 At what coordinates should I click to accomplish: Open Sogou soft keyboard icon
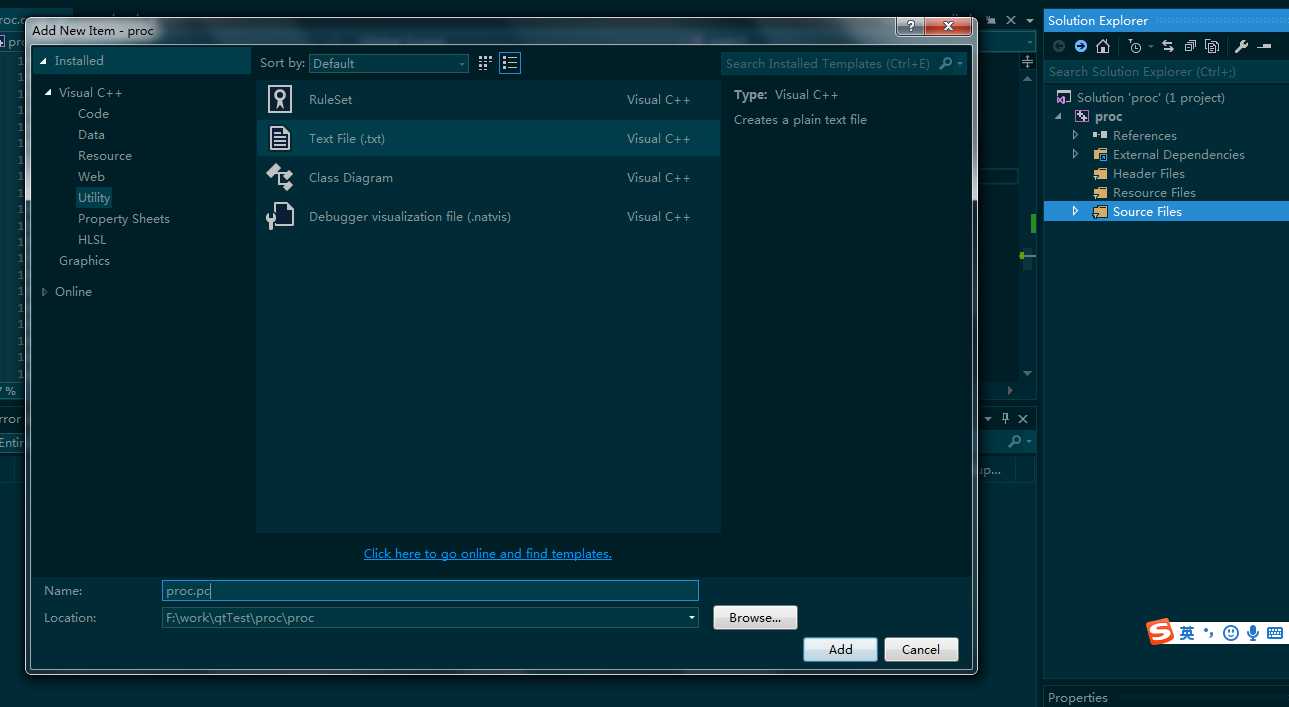coord(1275,633)
